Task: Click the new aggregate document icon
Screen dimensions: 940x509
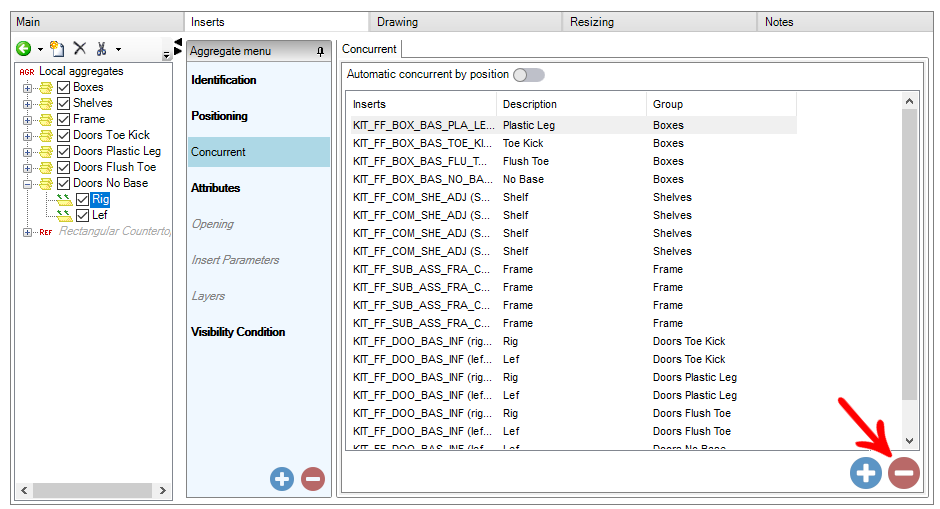Action: tap(57, 49)
